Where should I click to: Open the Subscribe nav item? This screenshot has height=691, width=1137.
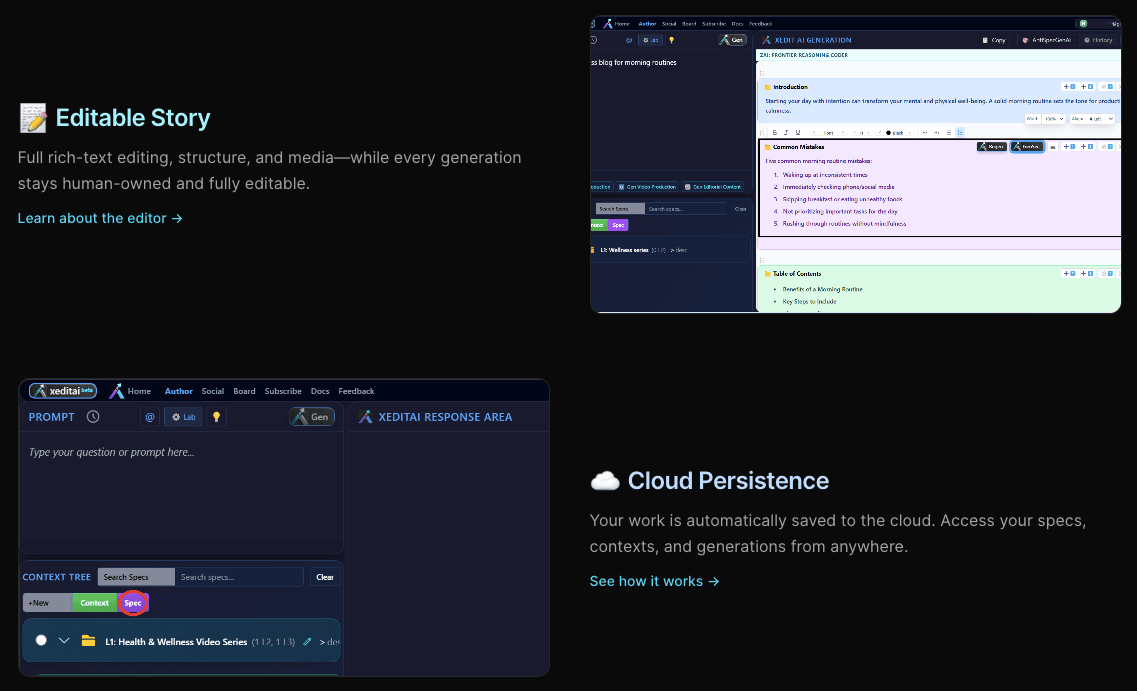pos(283,391)
